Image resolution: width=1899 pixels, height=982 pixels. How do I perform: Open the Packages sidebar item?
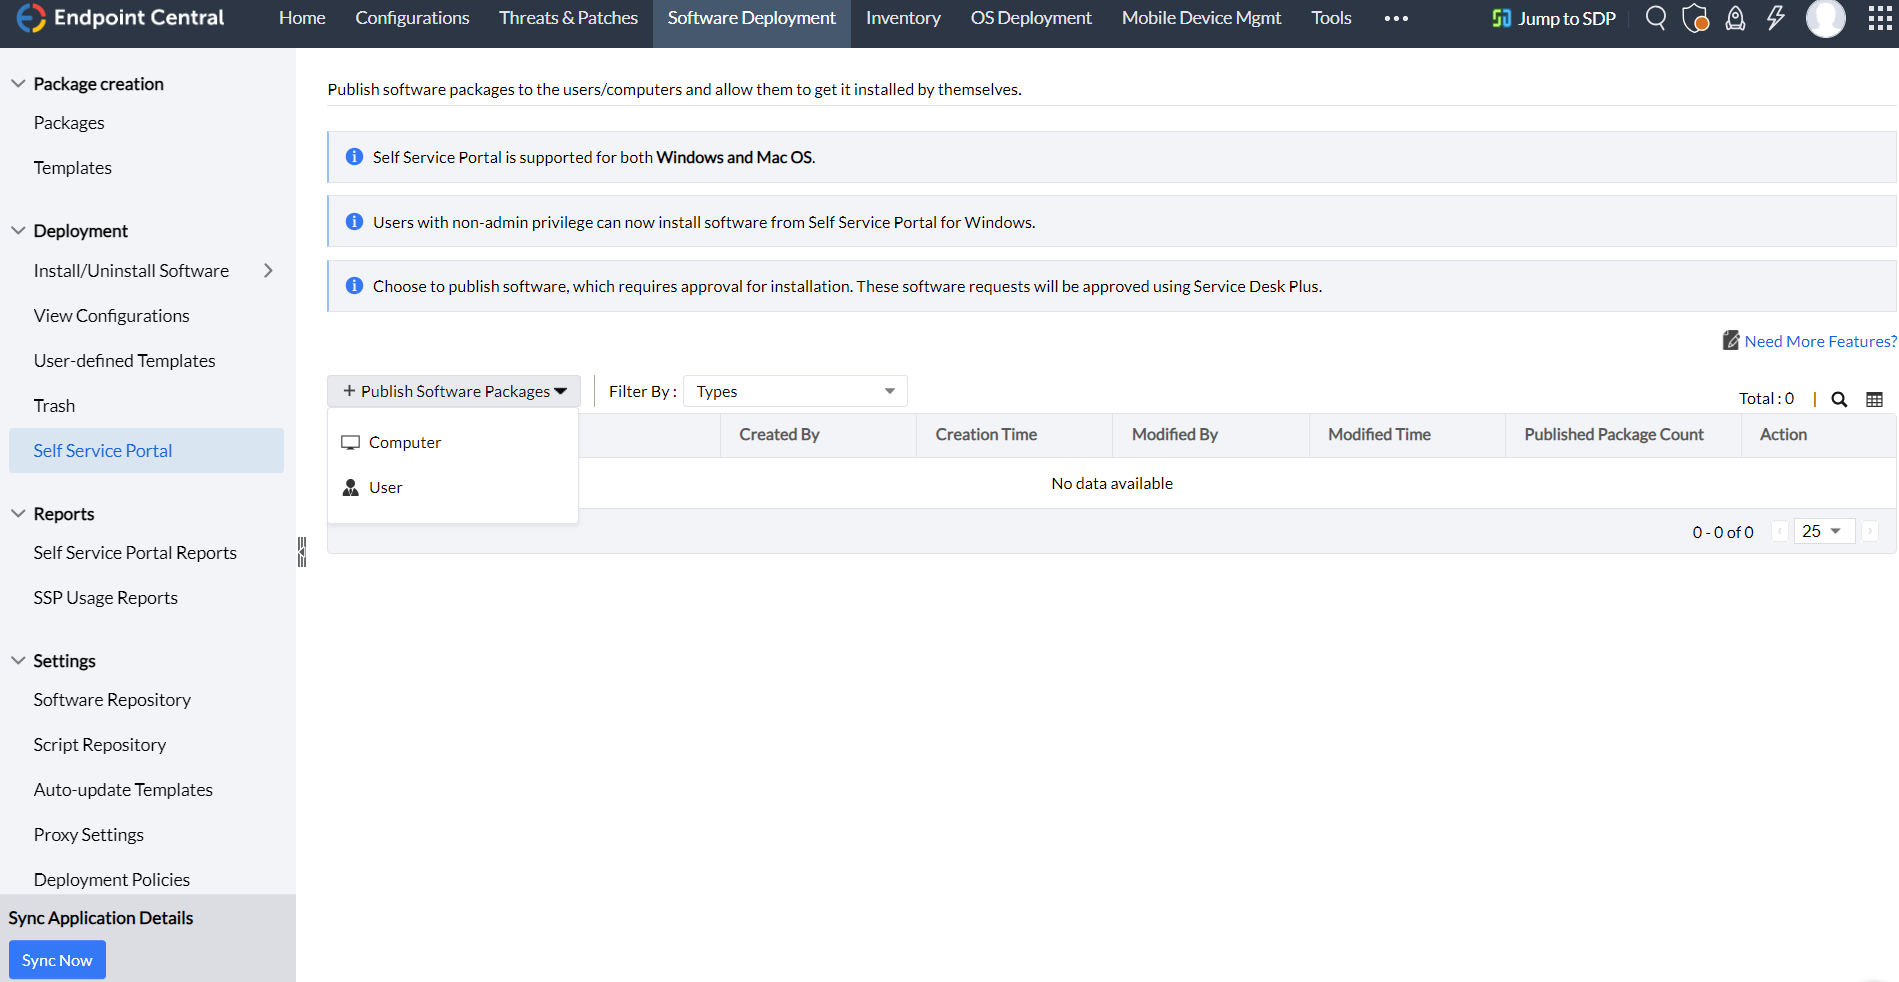[x=69, y=123]
